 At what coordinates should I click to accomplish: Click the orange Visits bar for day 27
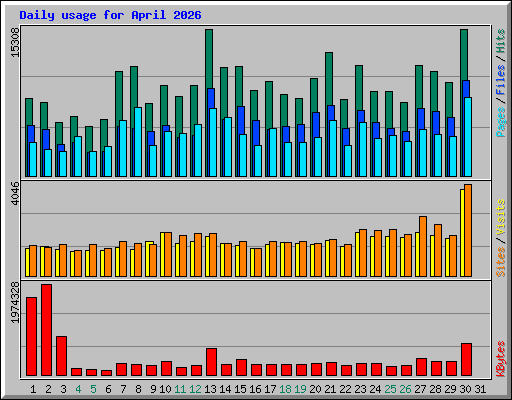(x=423, y=247)
